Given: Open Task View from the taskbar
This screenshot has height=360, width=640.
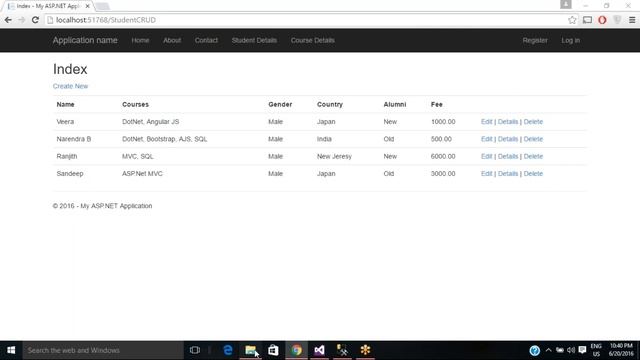Looking at the screenshot, I should coord(195,350).
